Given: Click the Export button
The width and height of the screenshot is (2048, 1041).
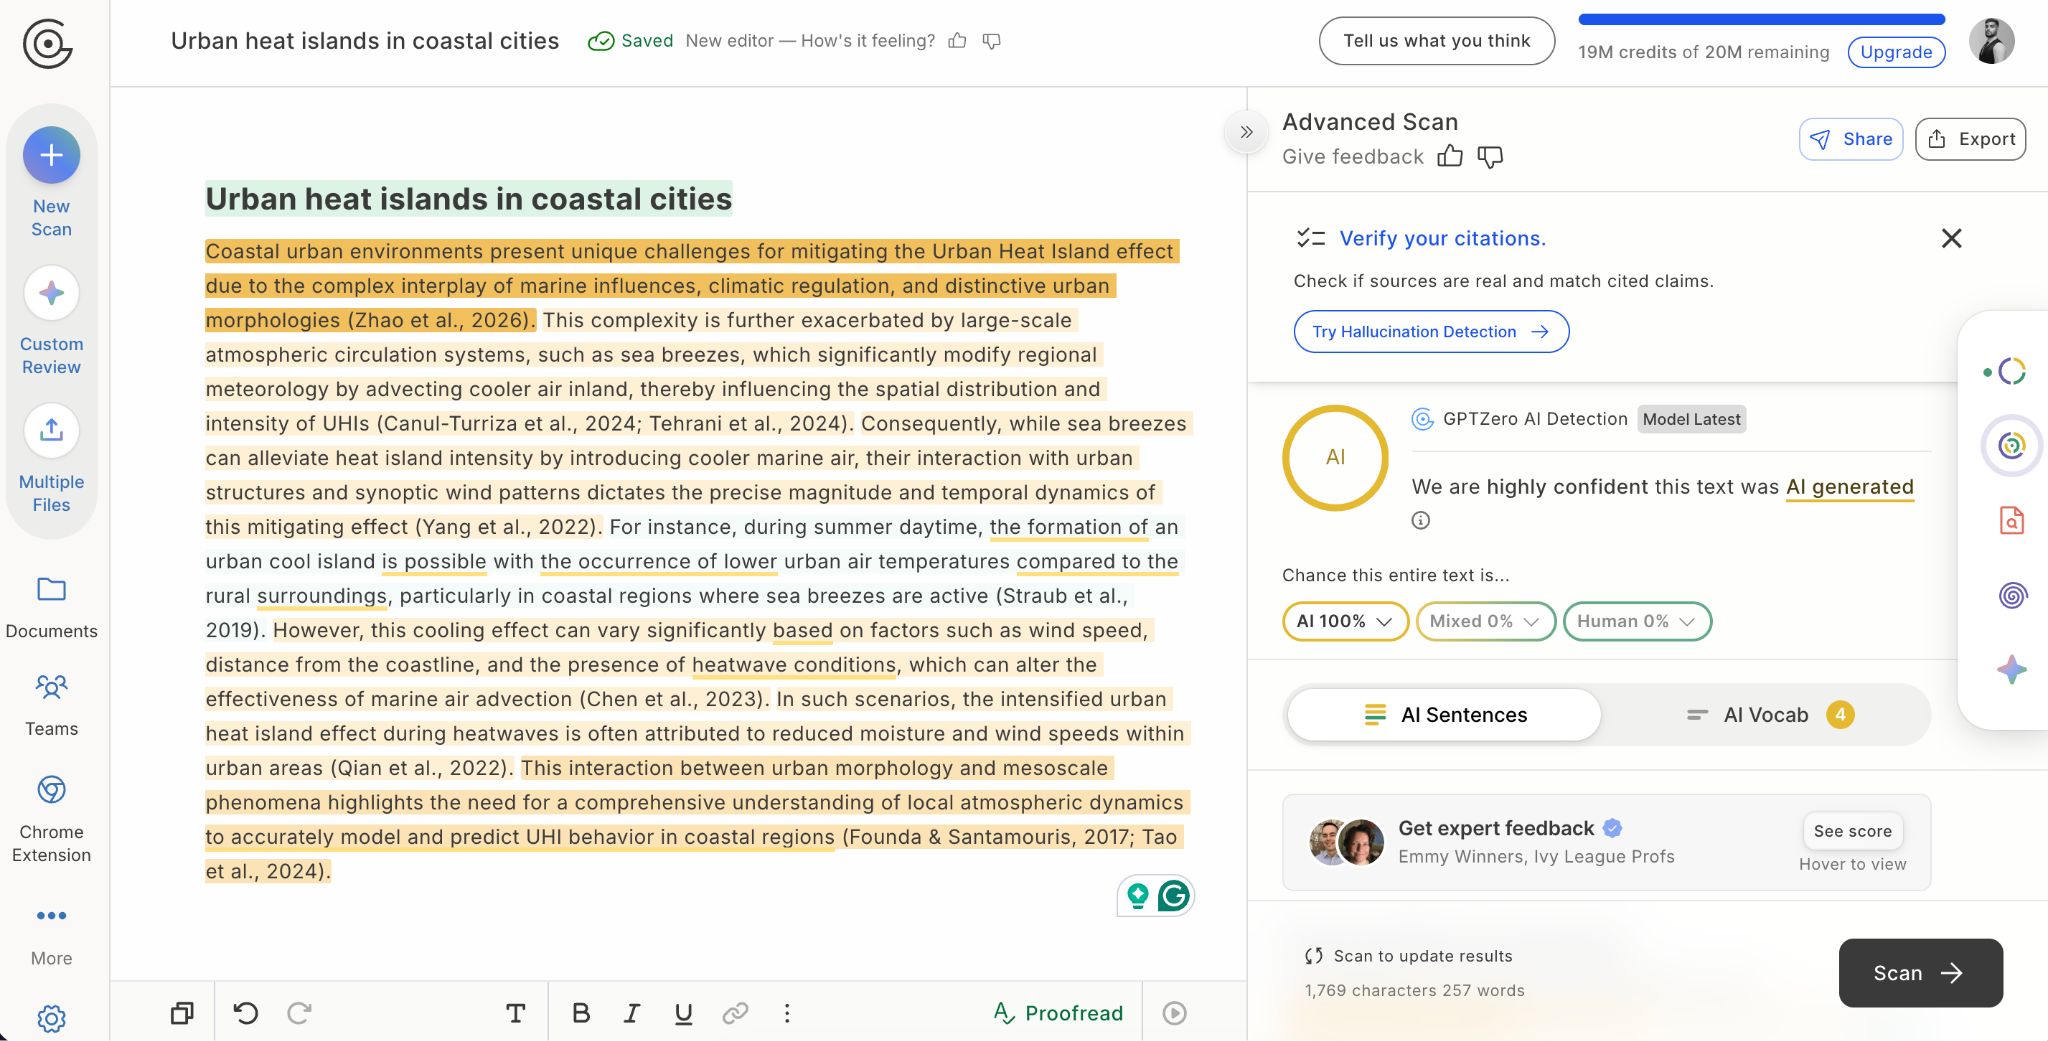Looking at the screenshot, I should pyautogui.click(x=1970, y=139).
